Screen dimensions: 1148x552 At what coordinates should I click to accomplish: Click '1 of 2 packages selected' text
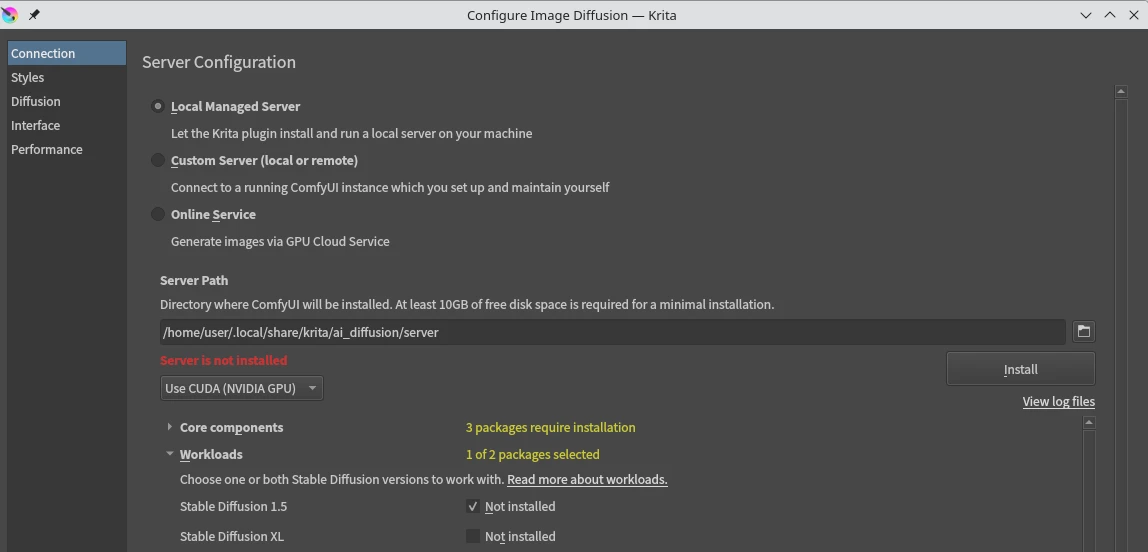coord(533,455)
